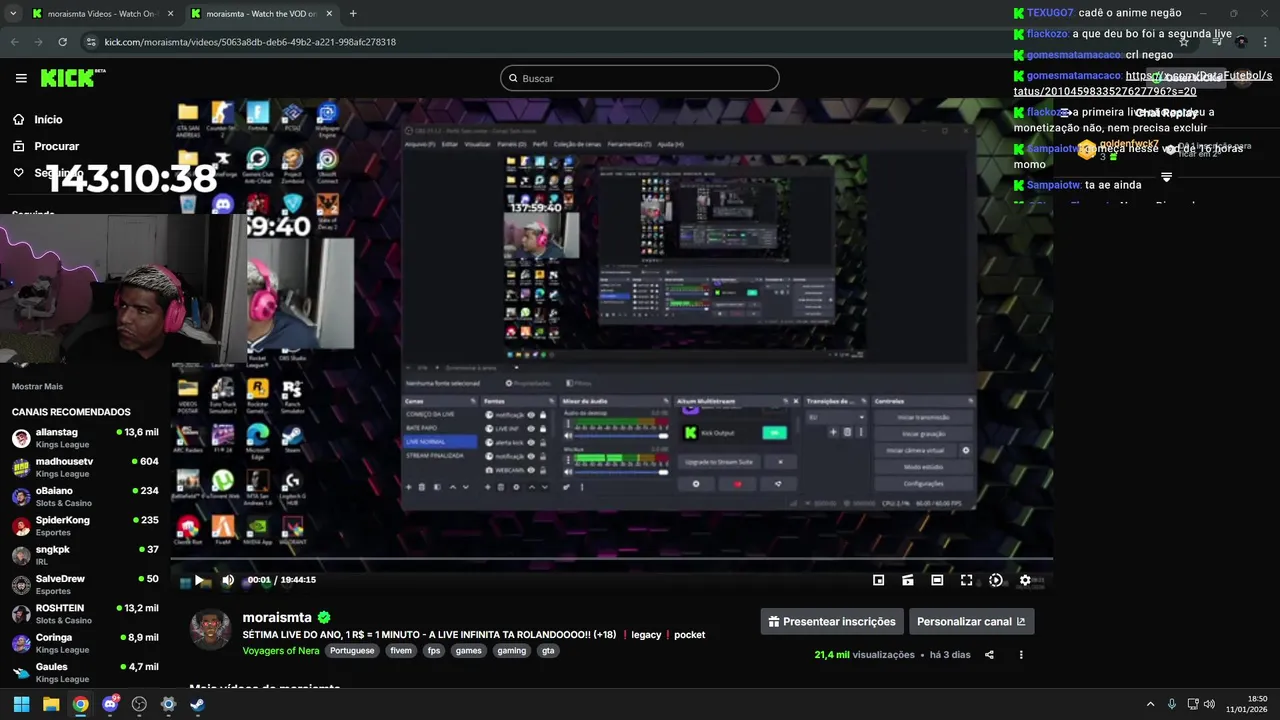Close the Watch the VOD tab
1280x720 pixels.
coord(330,14)
